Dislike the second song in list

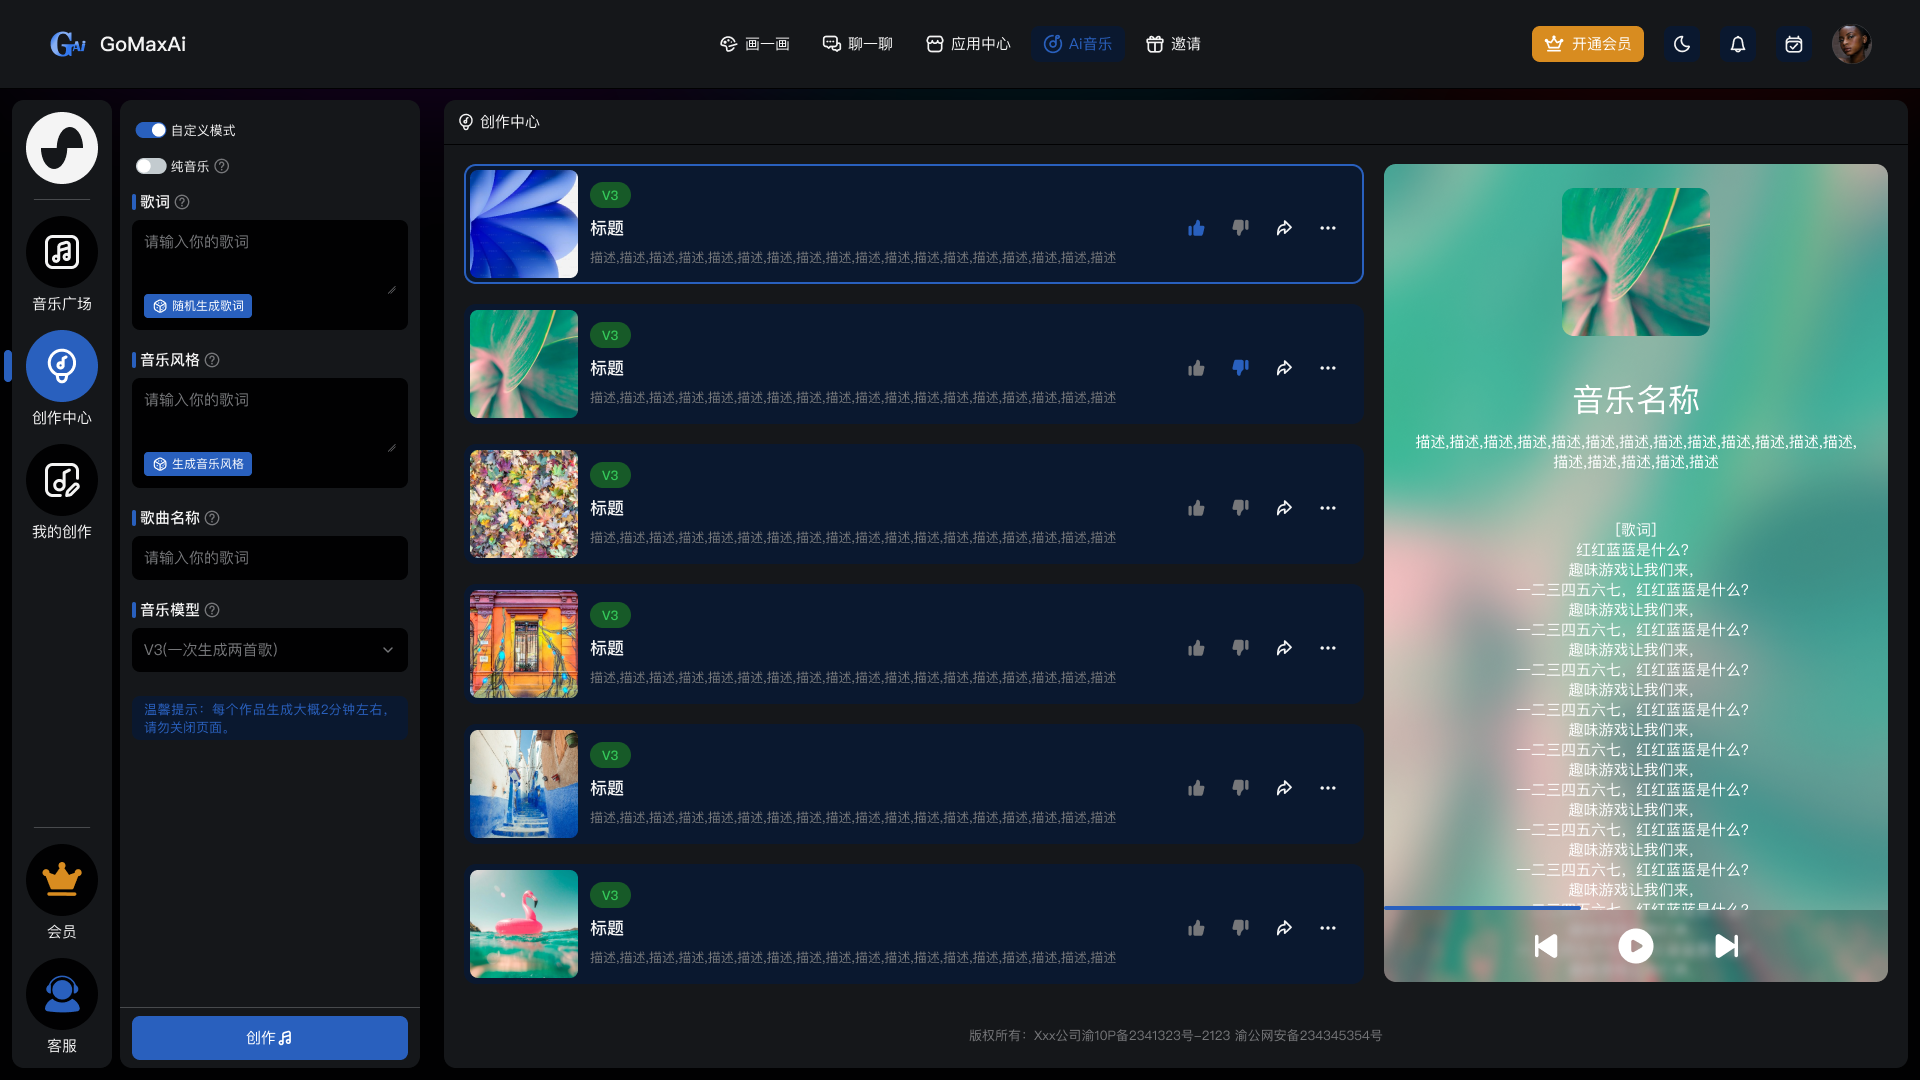[1240, 368]
